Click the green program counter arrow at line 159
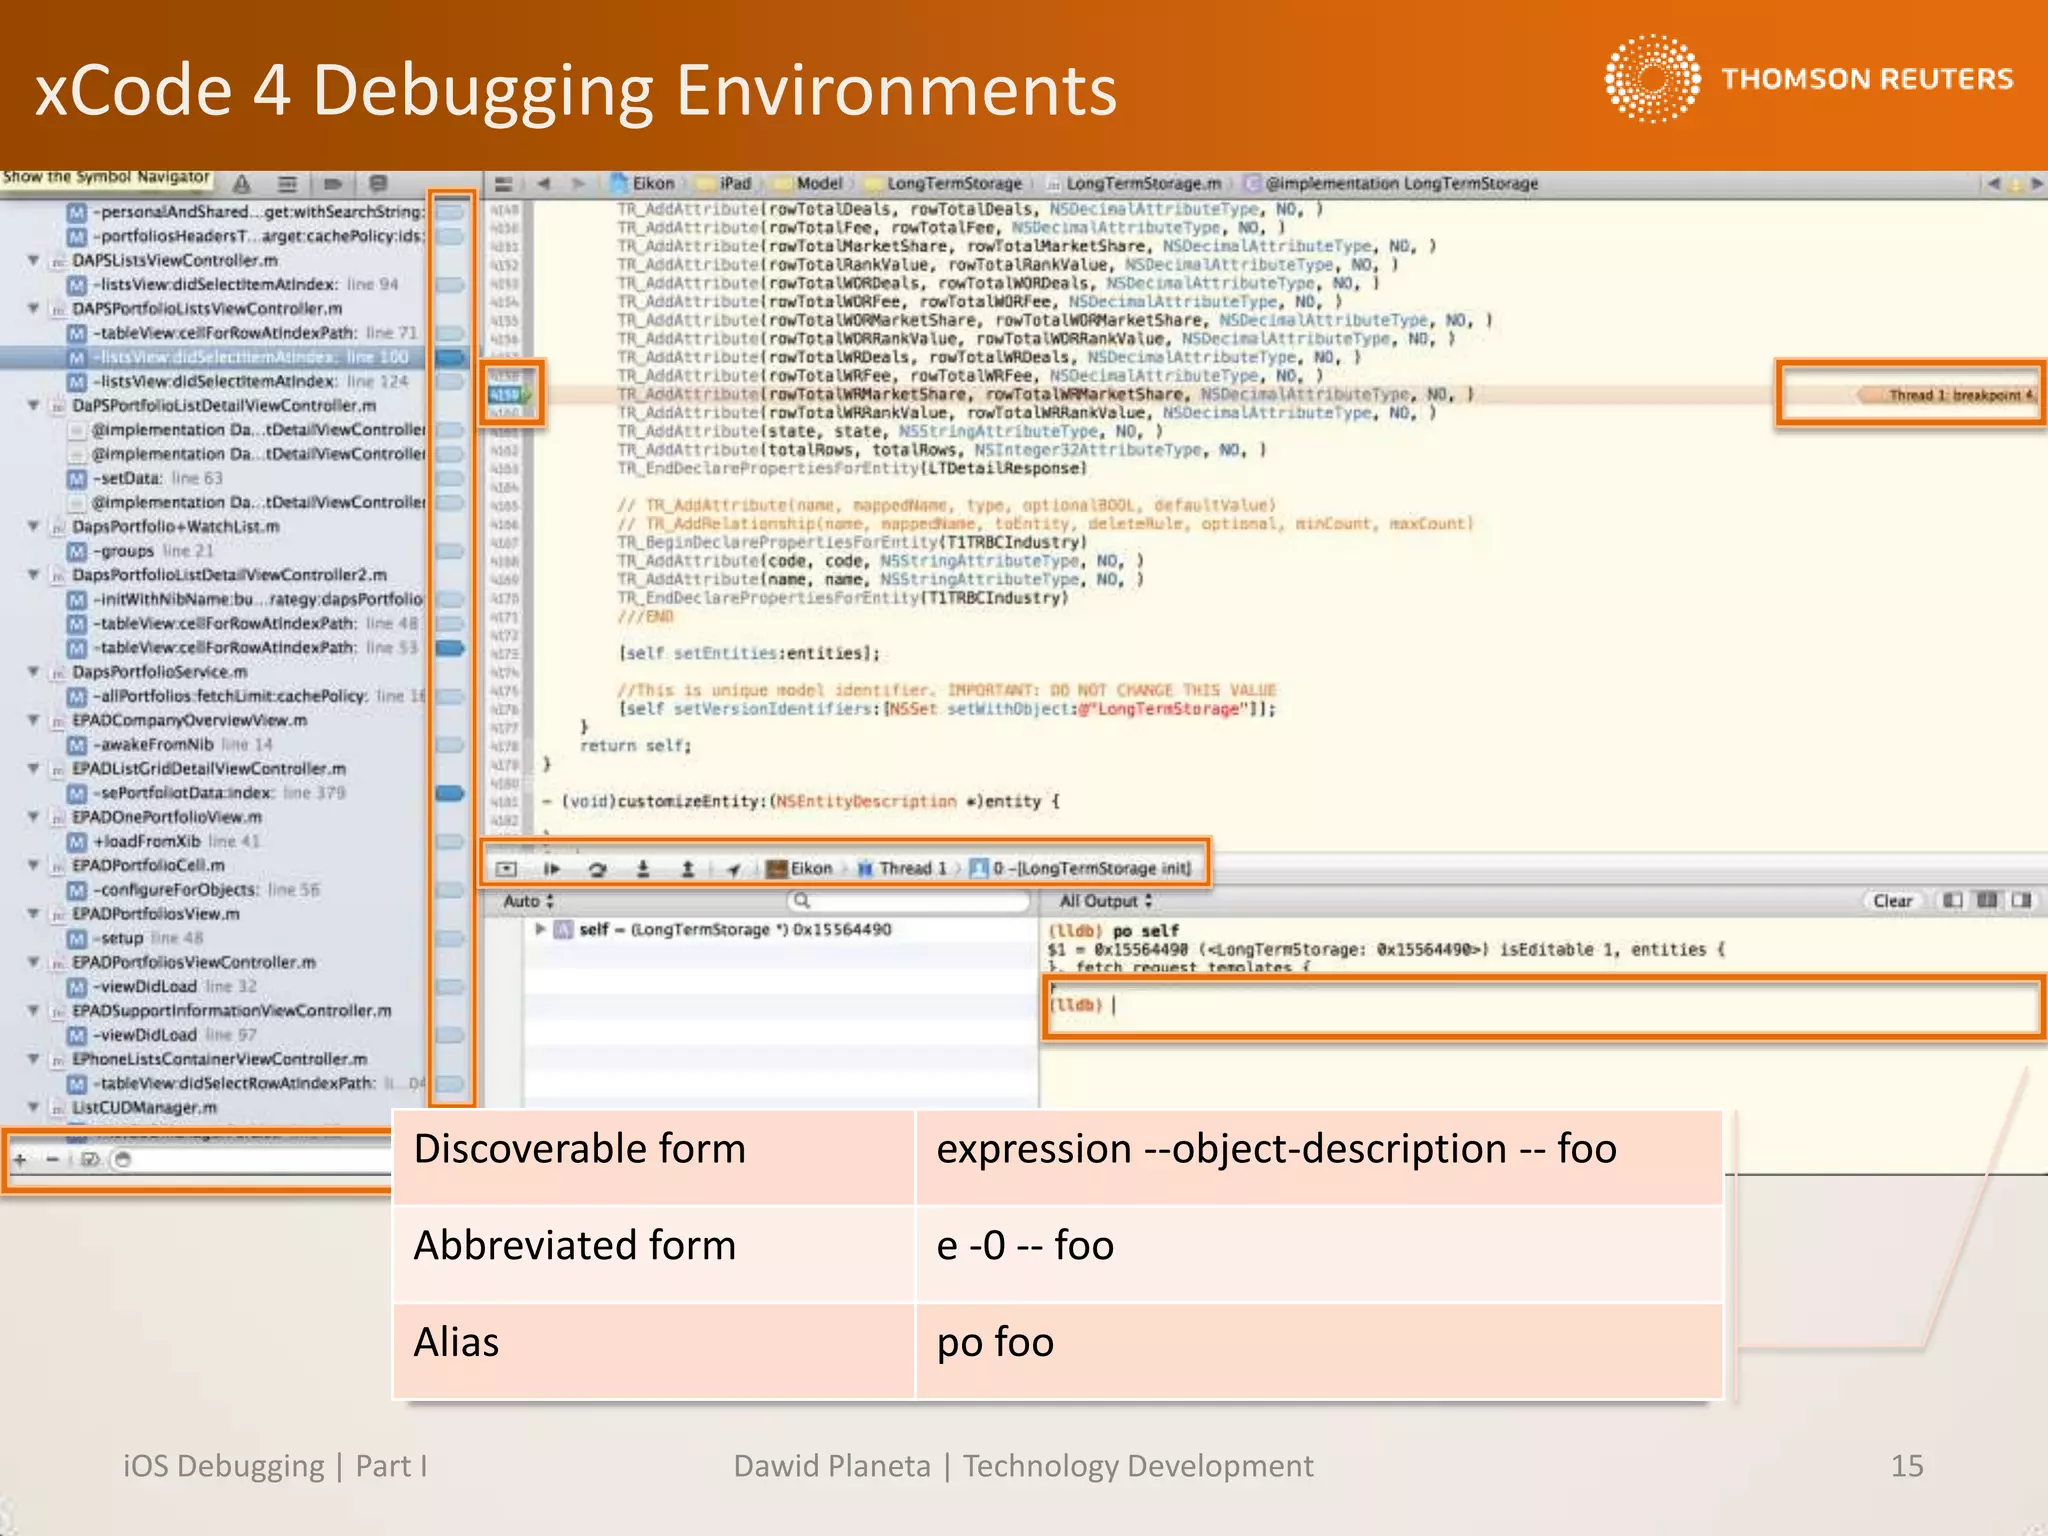Image resolution: width=2048 pixels, height=1536 pixels. [527, 395]
